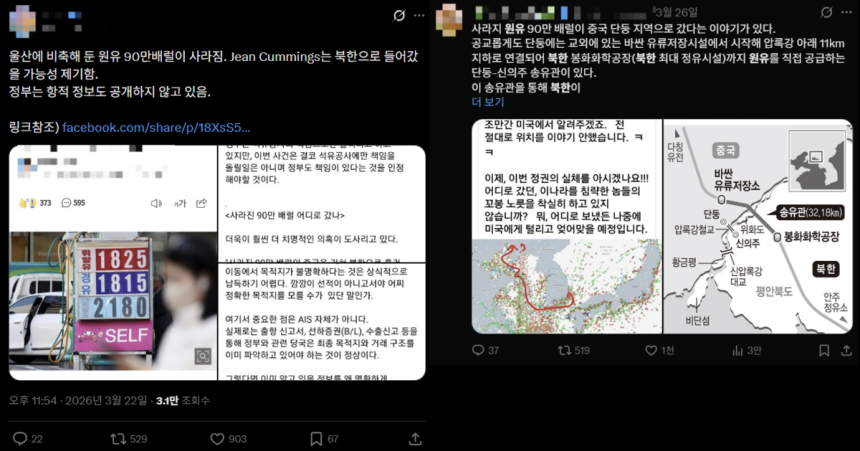The height and width of the screenshot is (451, 860).
Task: Bookmark the right tweet
Action: tap(824, 350)
